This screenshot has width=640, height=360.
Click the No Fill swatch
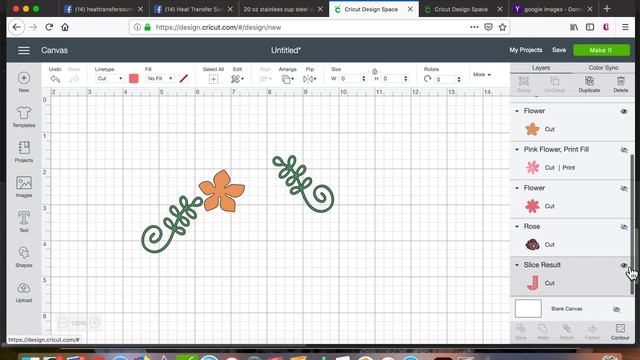tap(184, 78)
